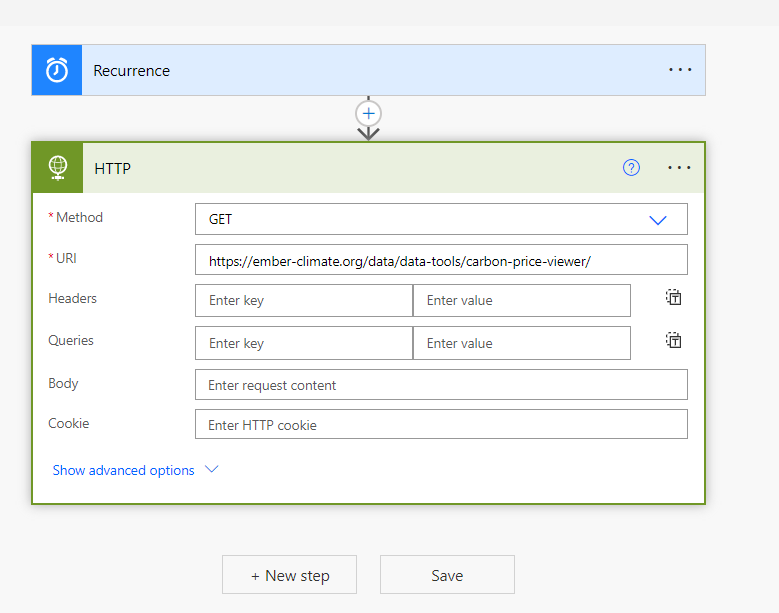Viewport: 779px width, 613px height.
Task: Click the Headers value field
Action: point(521,300)
